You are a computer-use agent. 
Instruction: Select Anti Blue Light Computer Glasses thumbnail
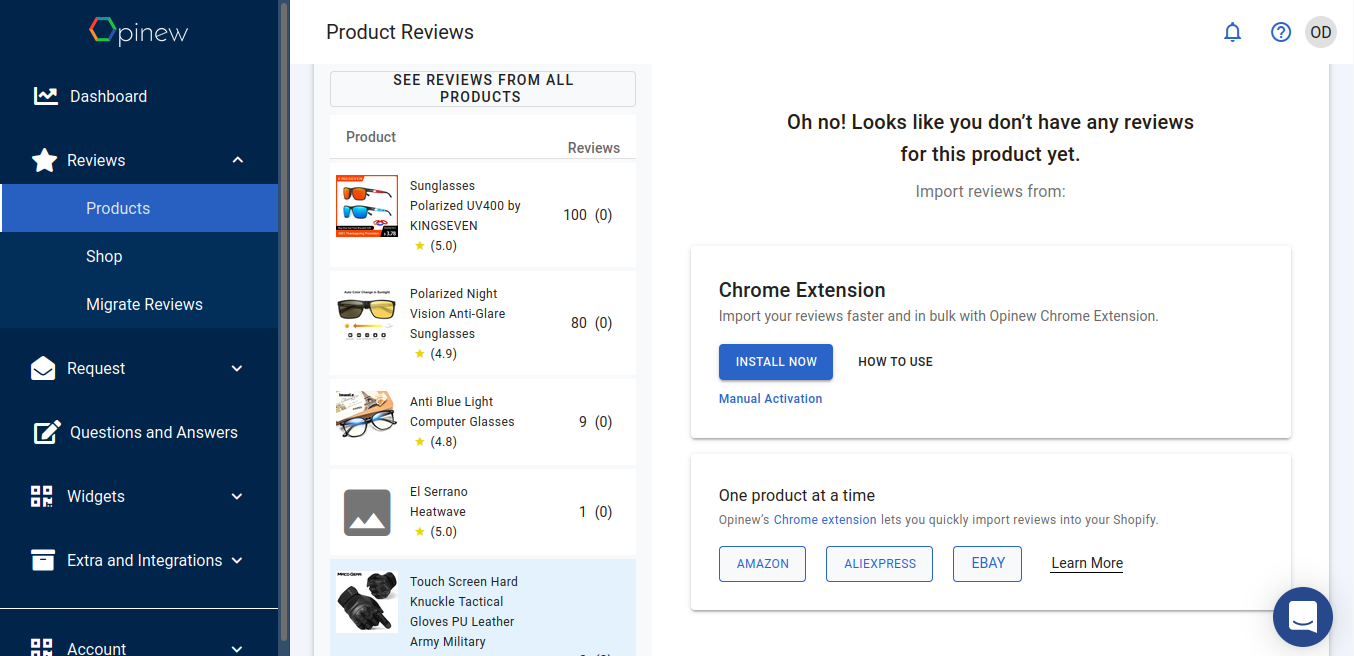point(367,414)
